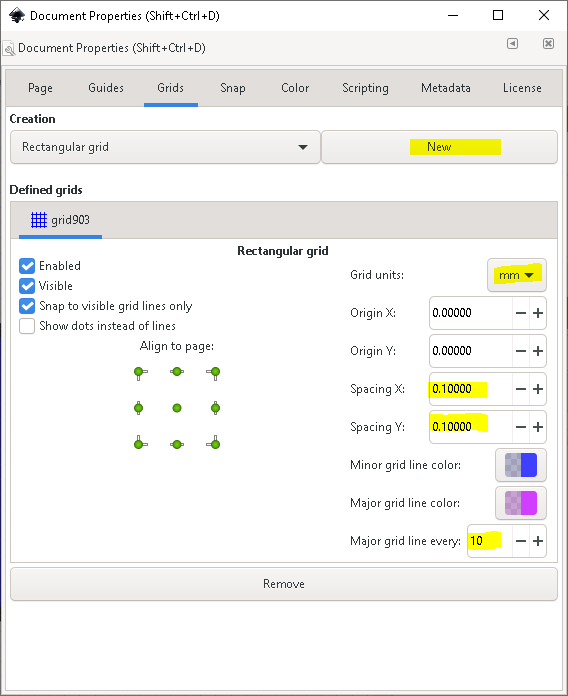568x696 pixels.
Task: Click the panel iconify arrow icon
Action: tap(513, 44)
